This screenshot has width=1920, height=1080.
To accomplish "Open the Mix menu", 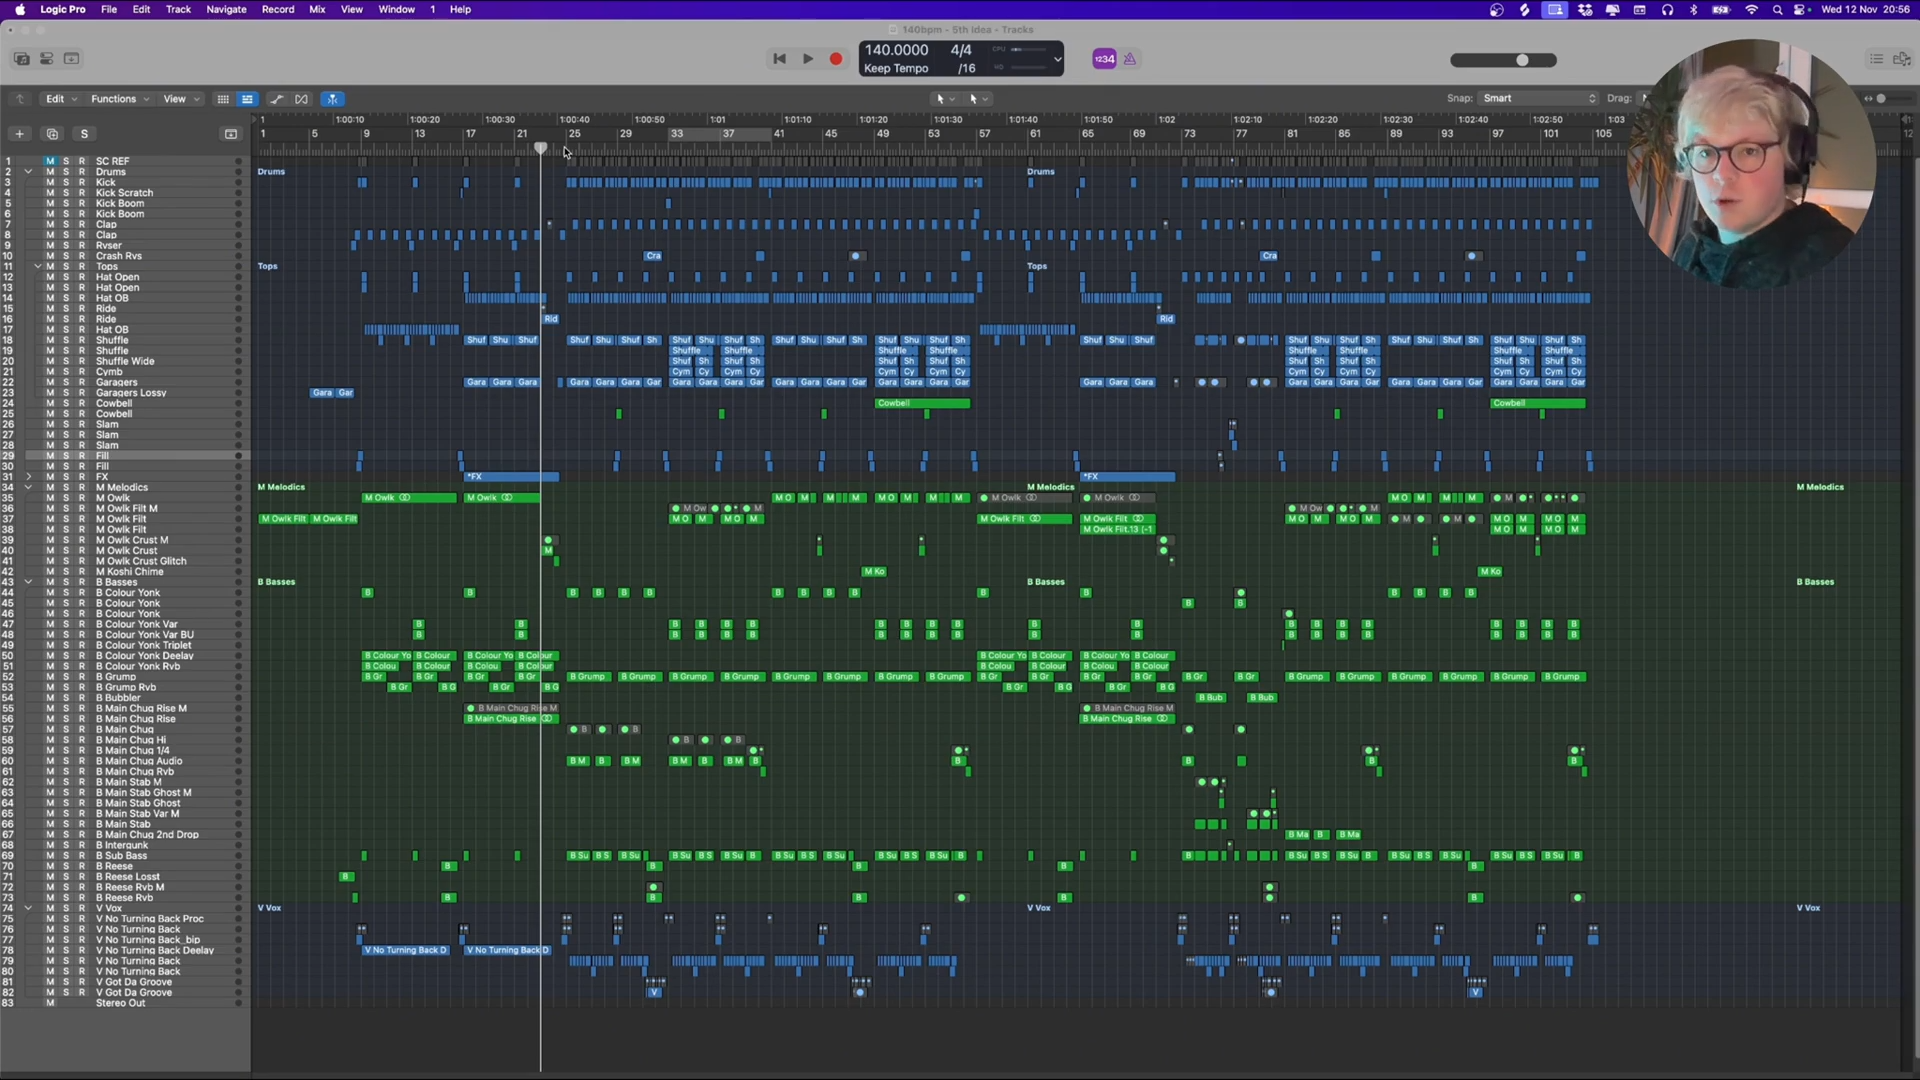I will pos(317,9).
